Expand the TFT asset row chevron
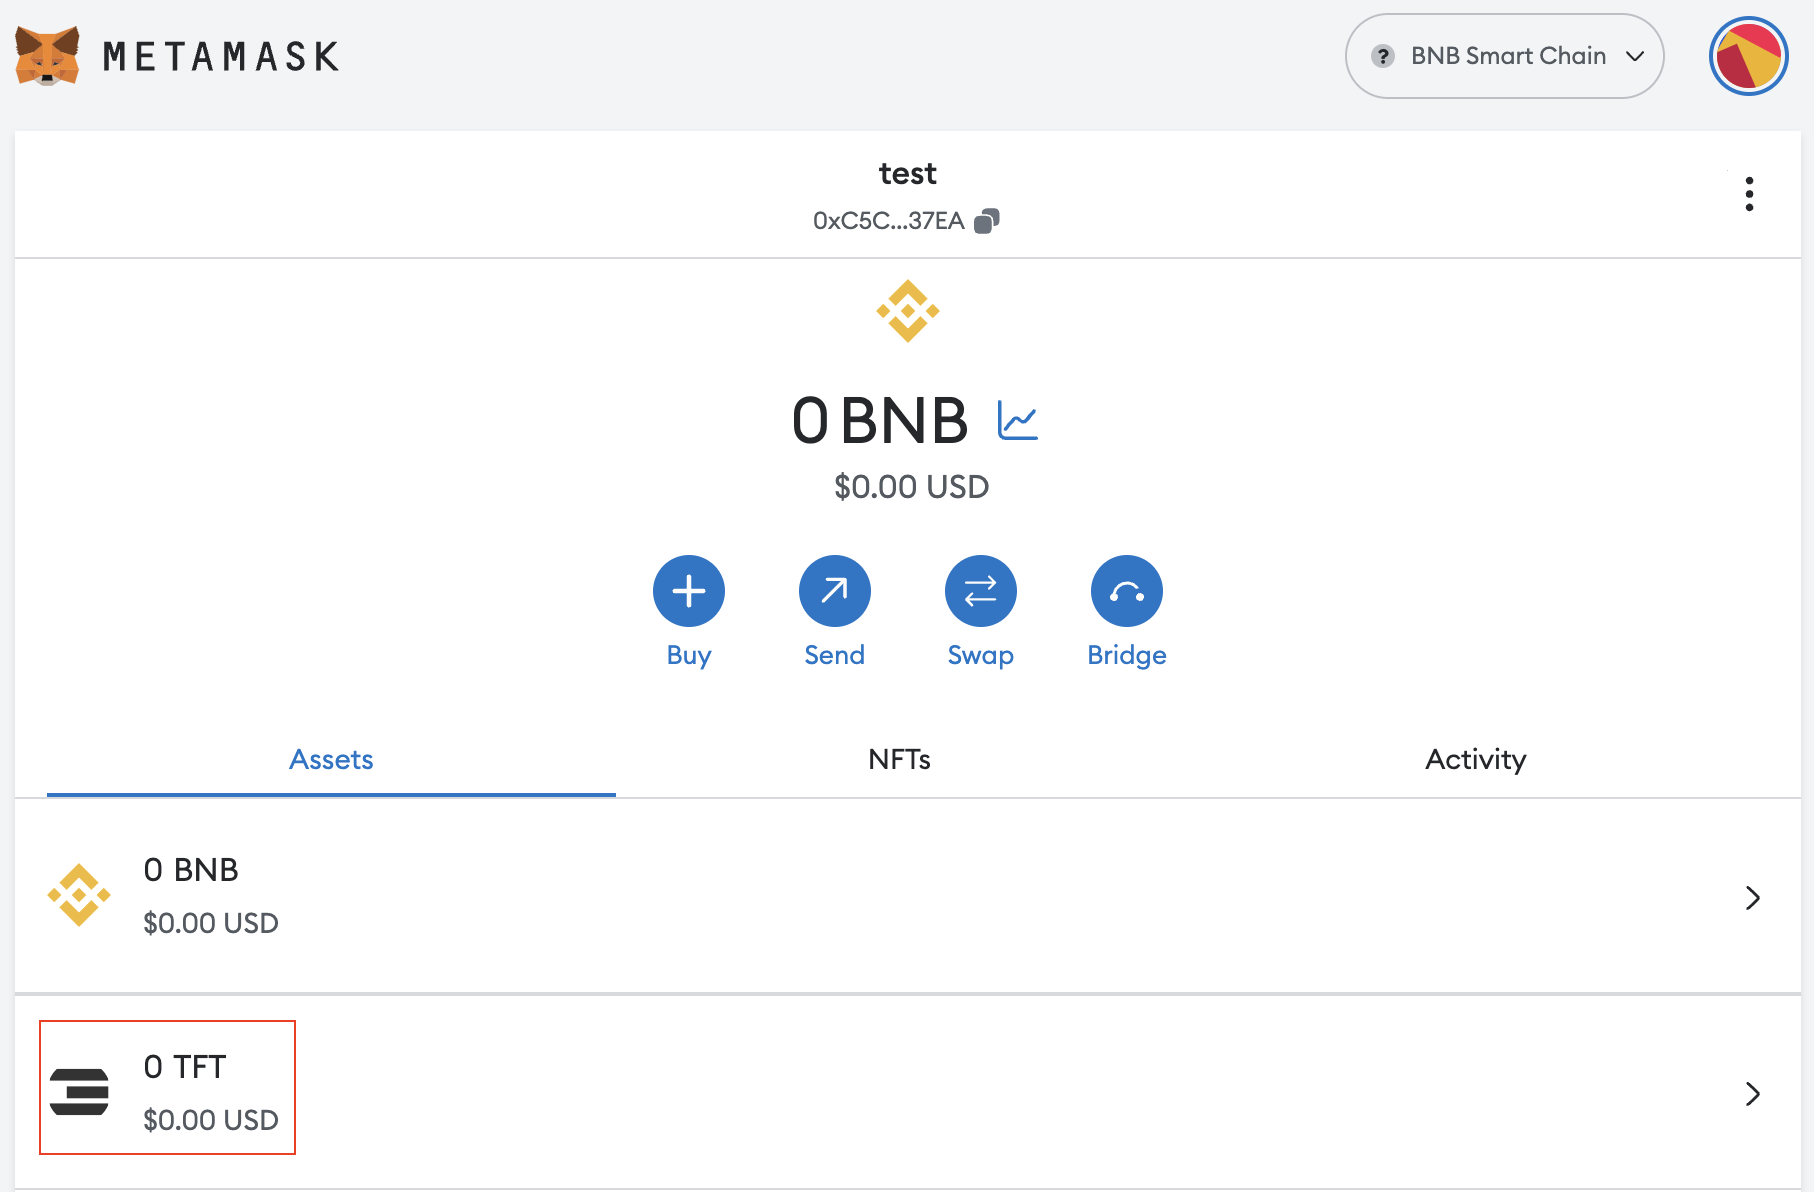This screenshot has width=1814, height=1192. click(x=1752, y=1094)
